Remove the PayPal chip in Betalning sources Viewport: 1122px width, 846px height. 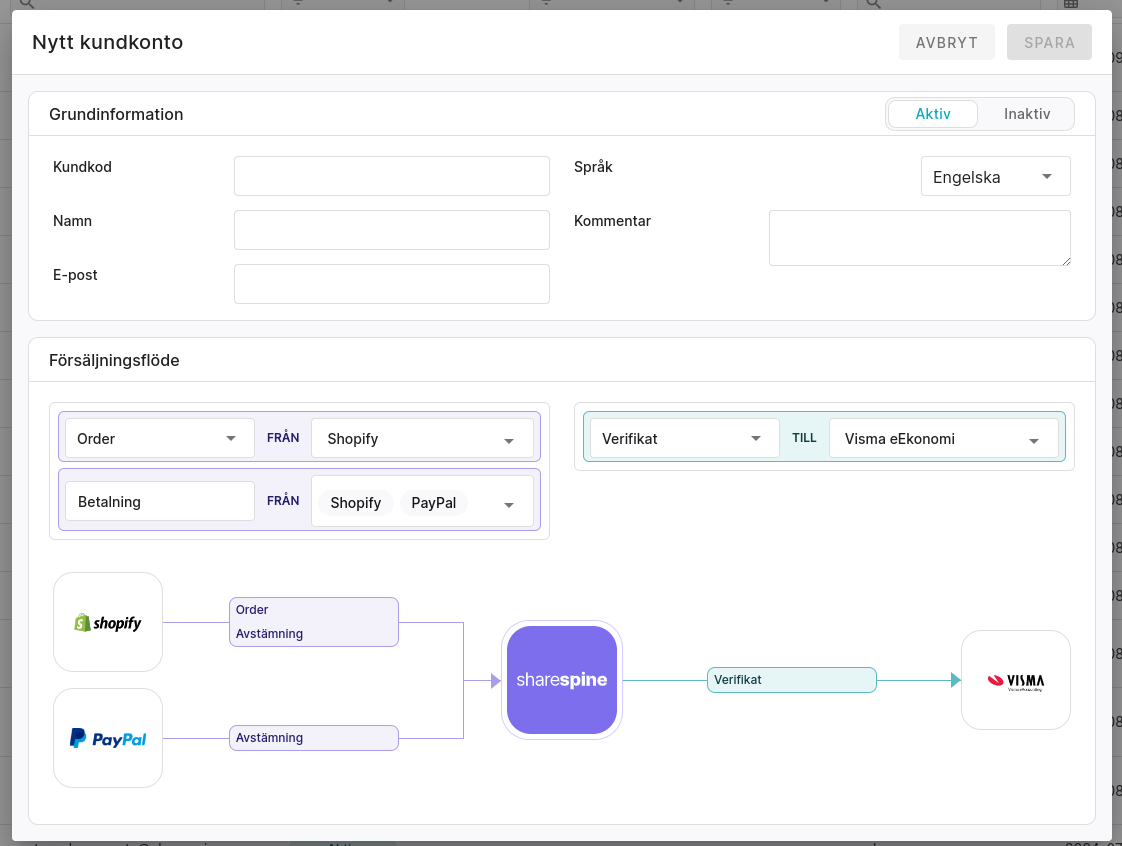434,503
